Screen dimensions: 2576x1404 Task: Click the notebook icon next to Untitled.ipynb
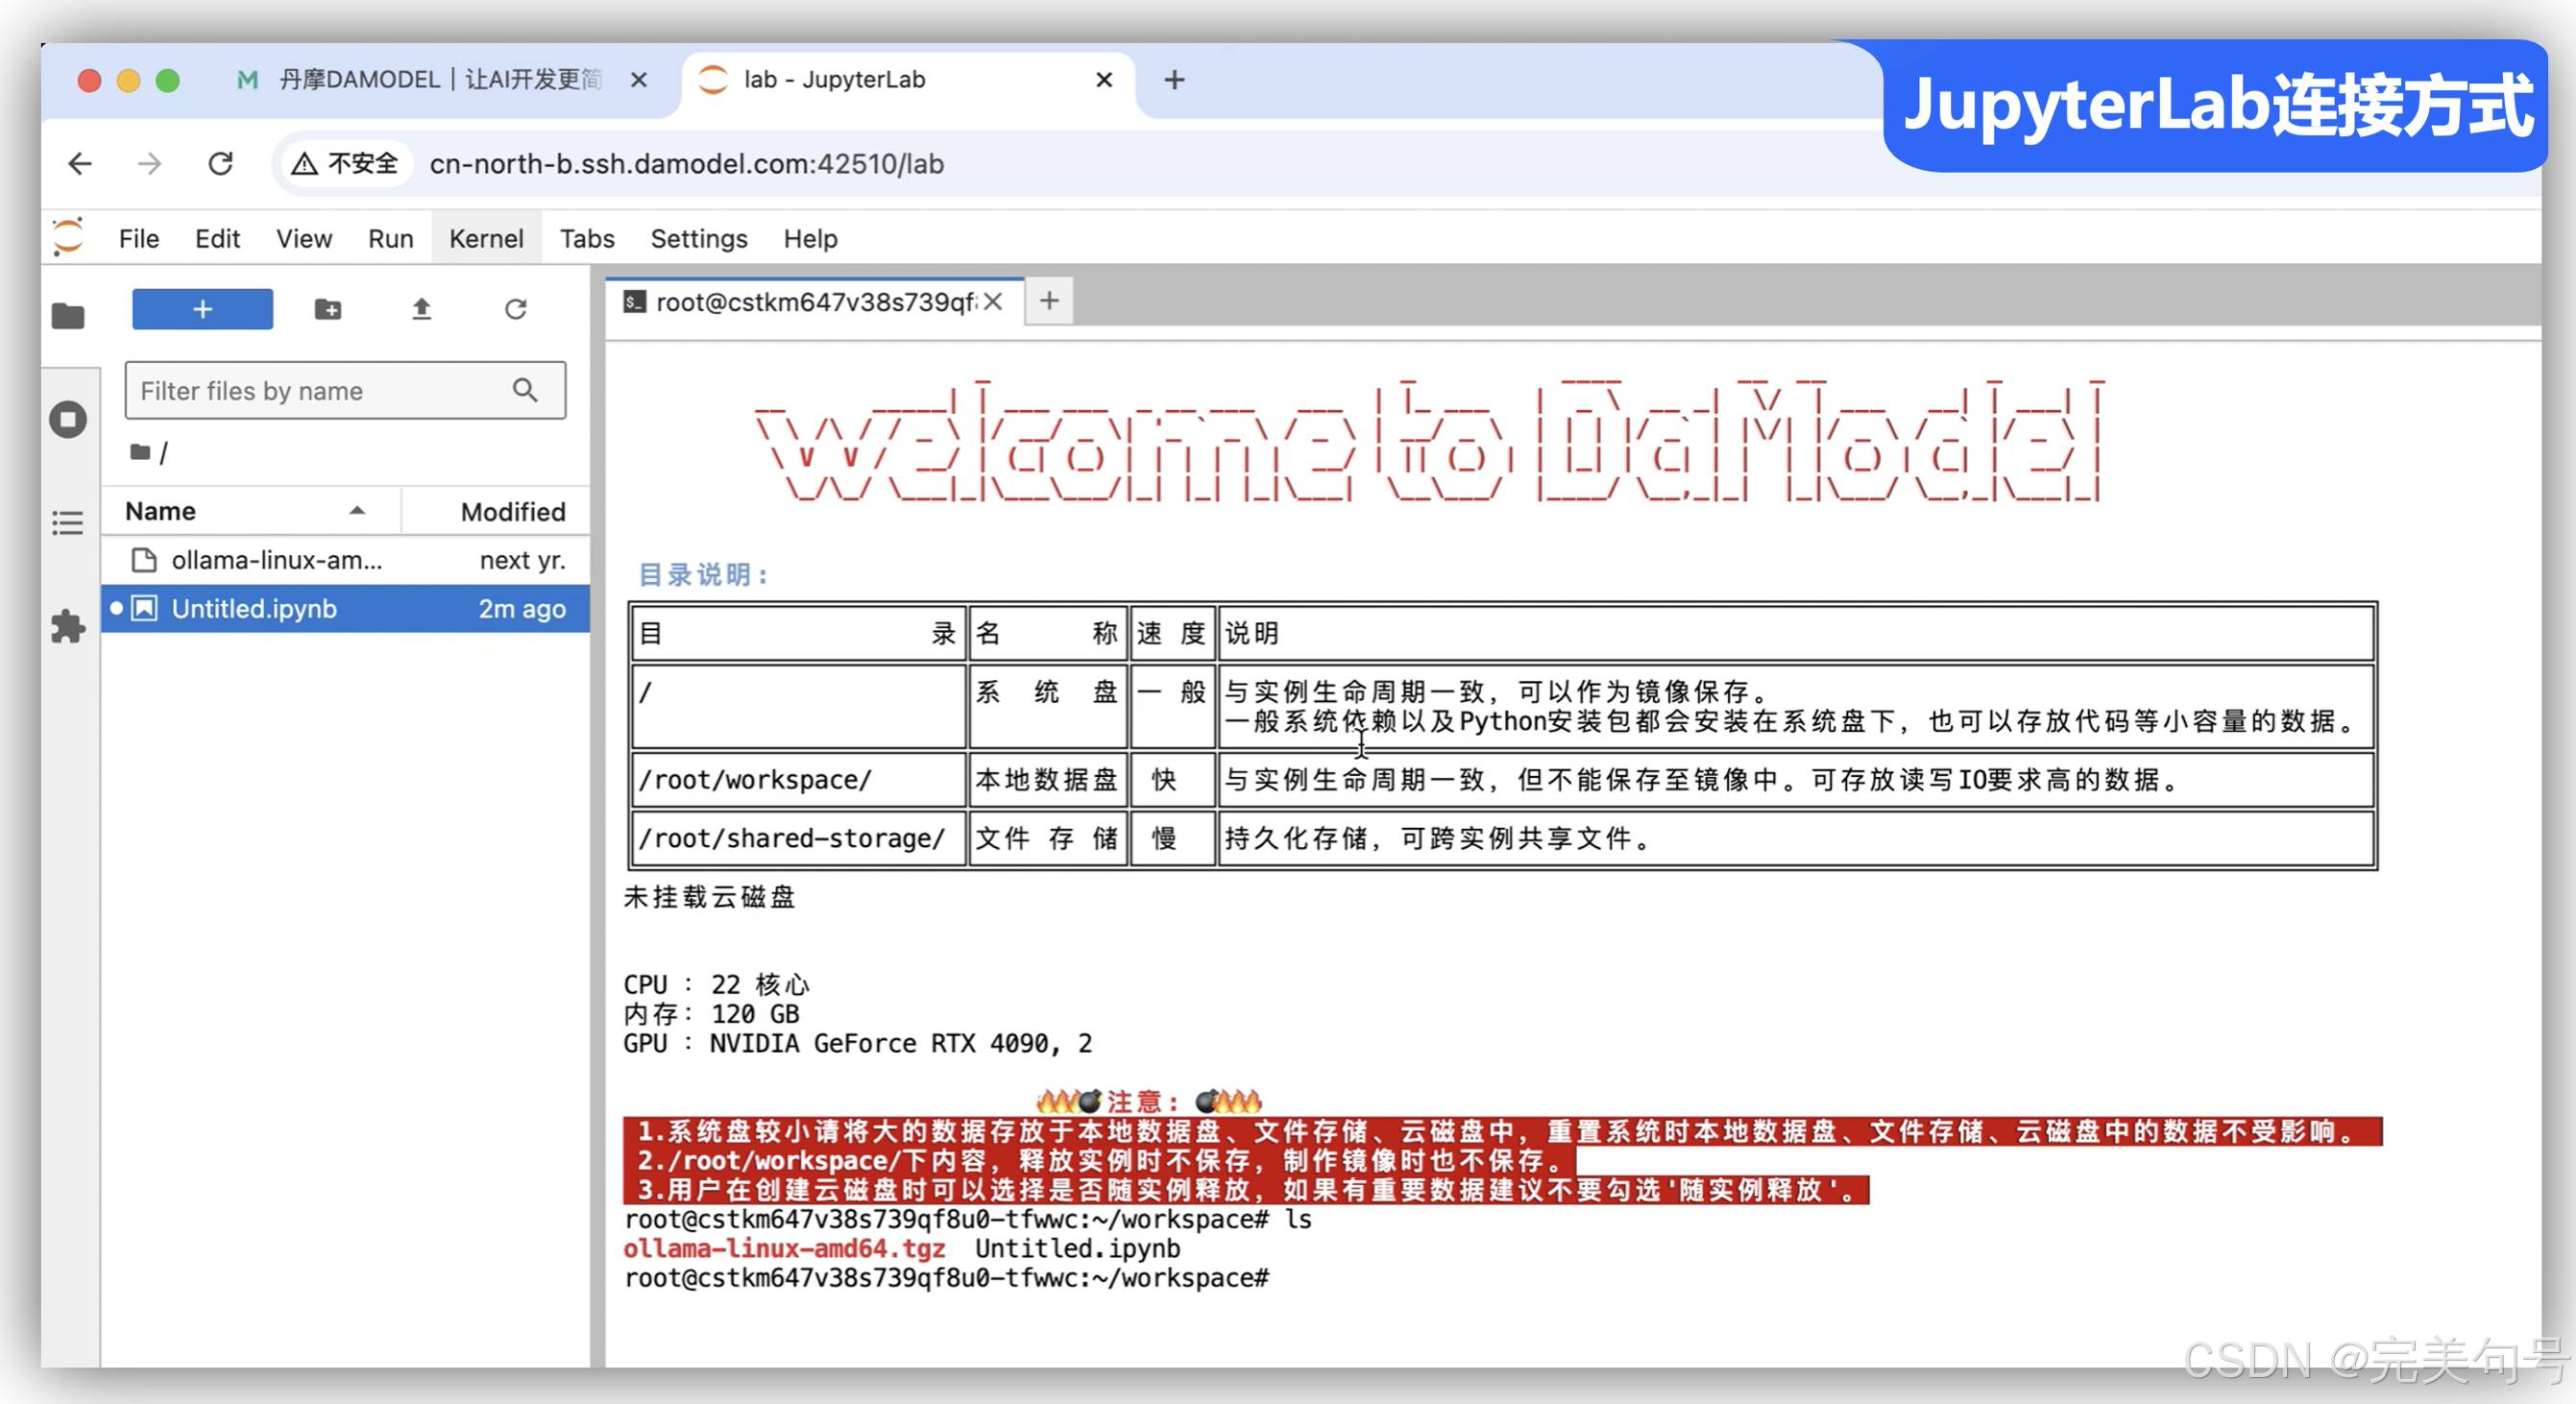tap(145, 608)
